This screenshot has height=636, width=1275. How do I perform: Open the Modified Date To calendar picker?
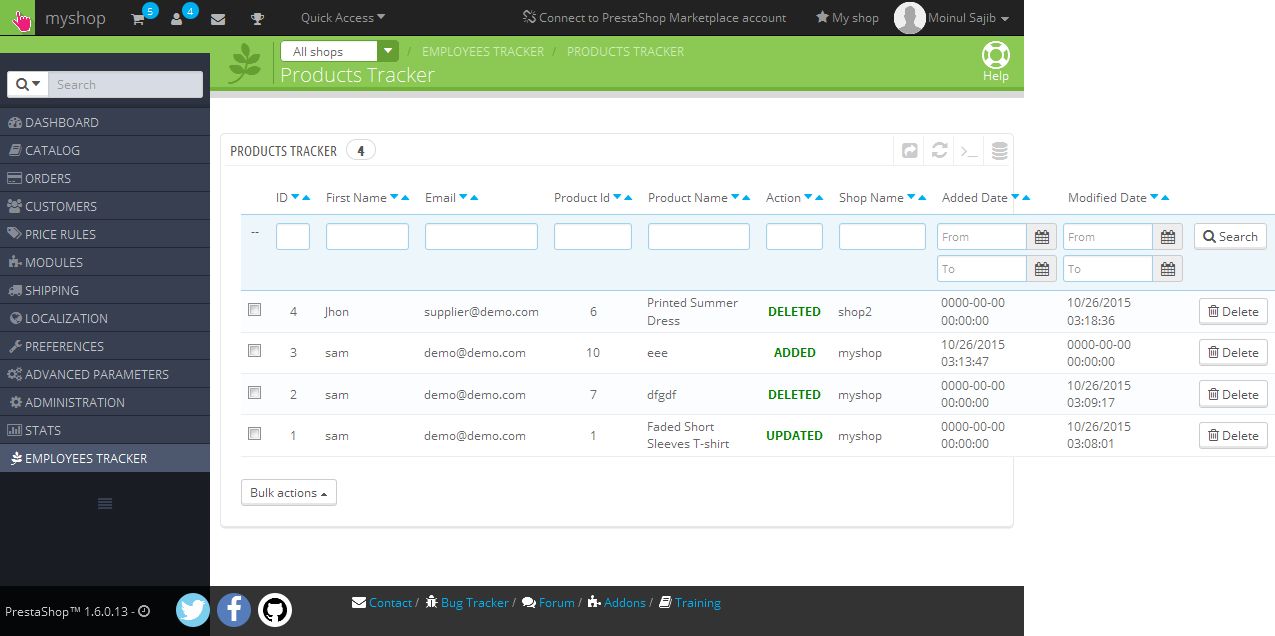coord(1168,269)
